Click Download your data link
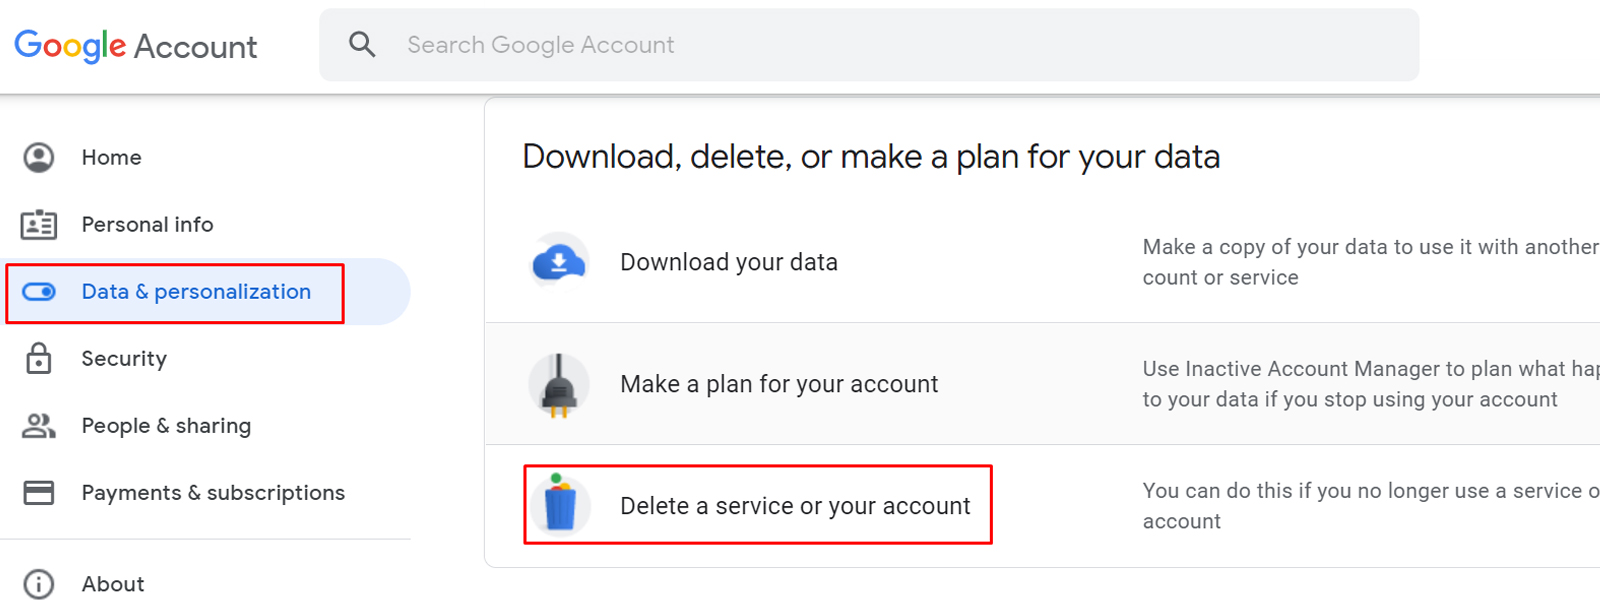This screenshot has width=1600, height=600. coord(729,262)
